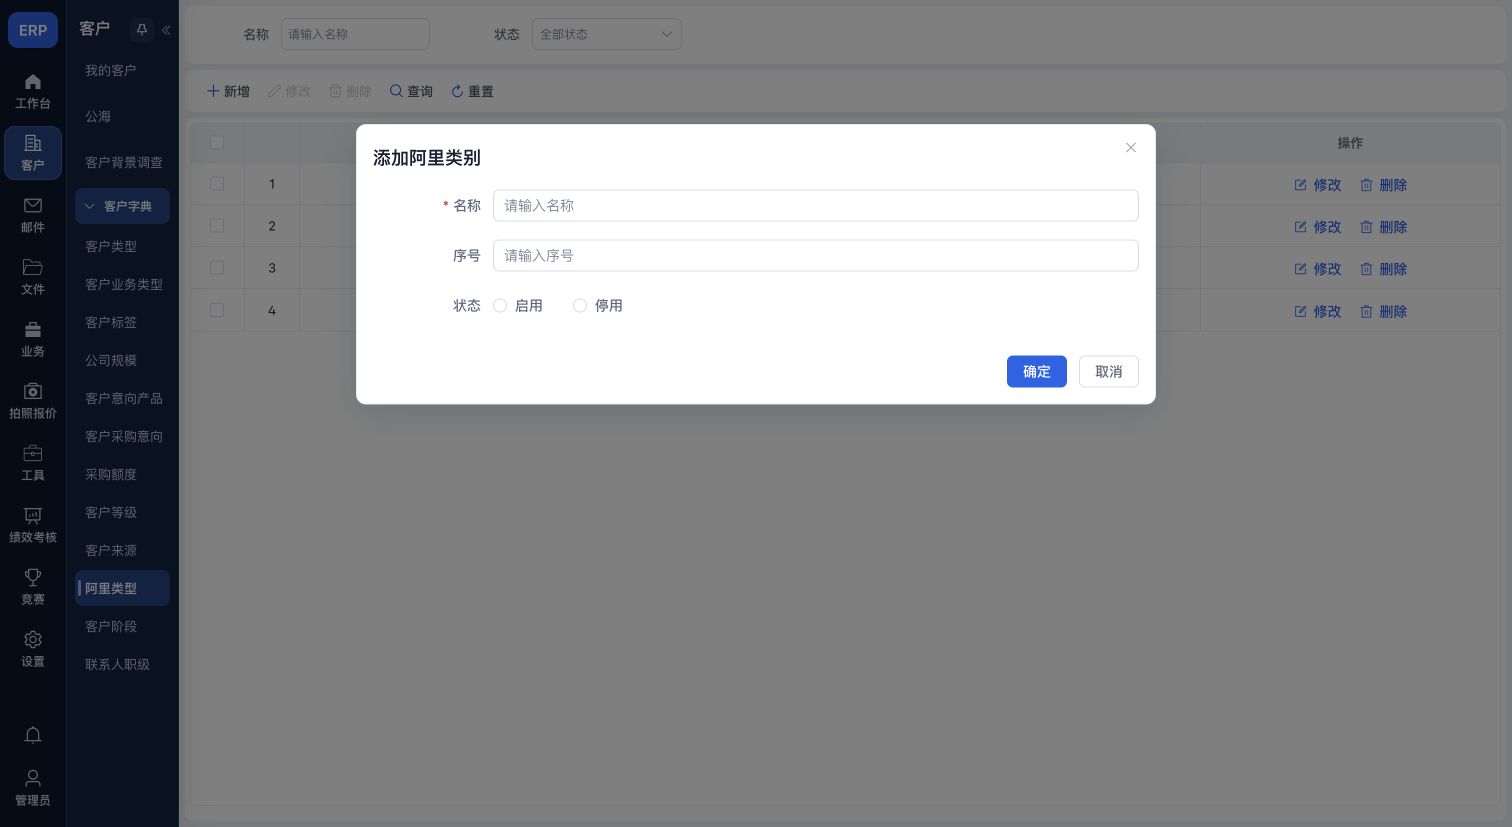Check the row 2 checkbox

pyautogui.click(x=217, y=226)
